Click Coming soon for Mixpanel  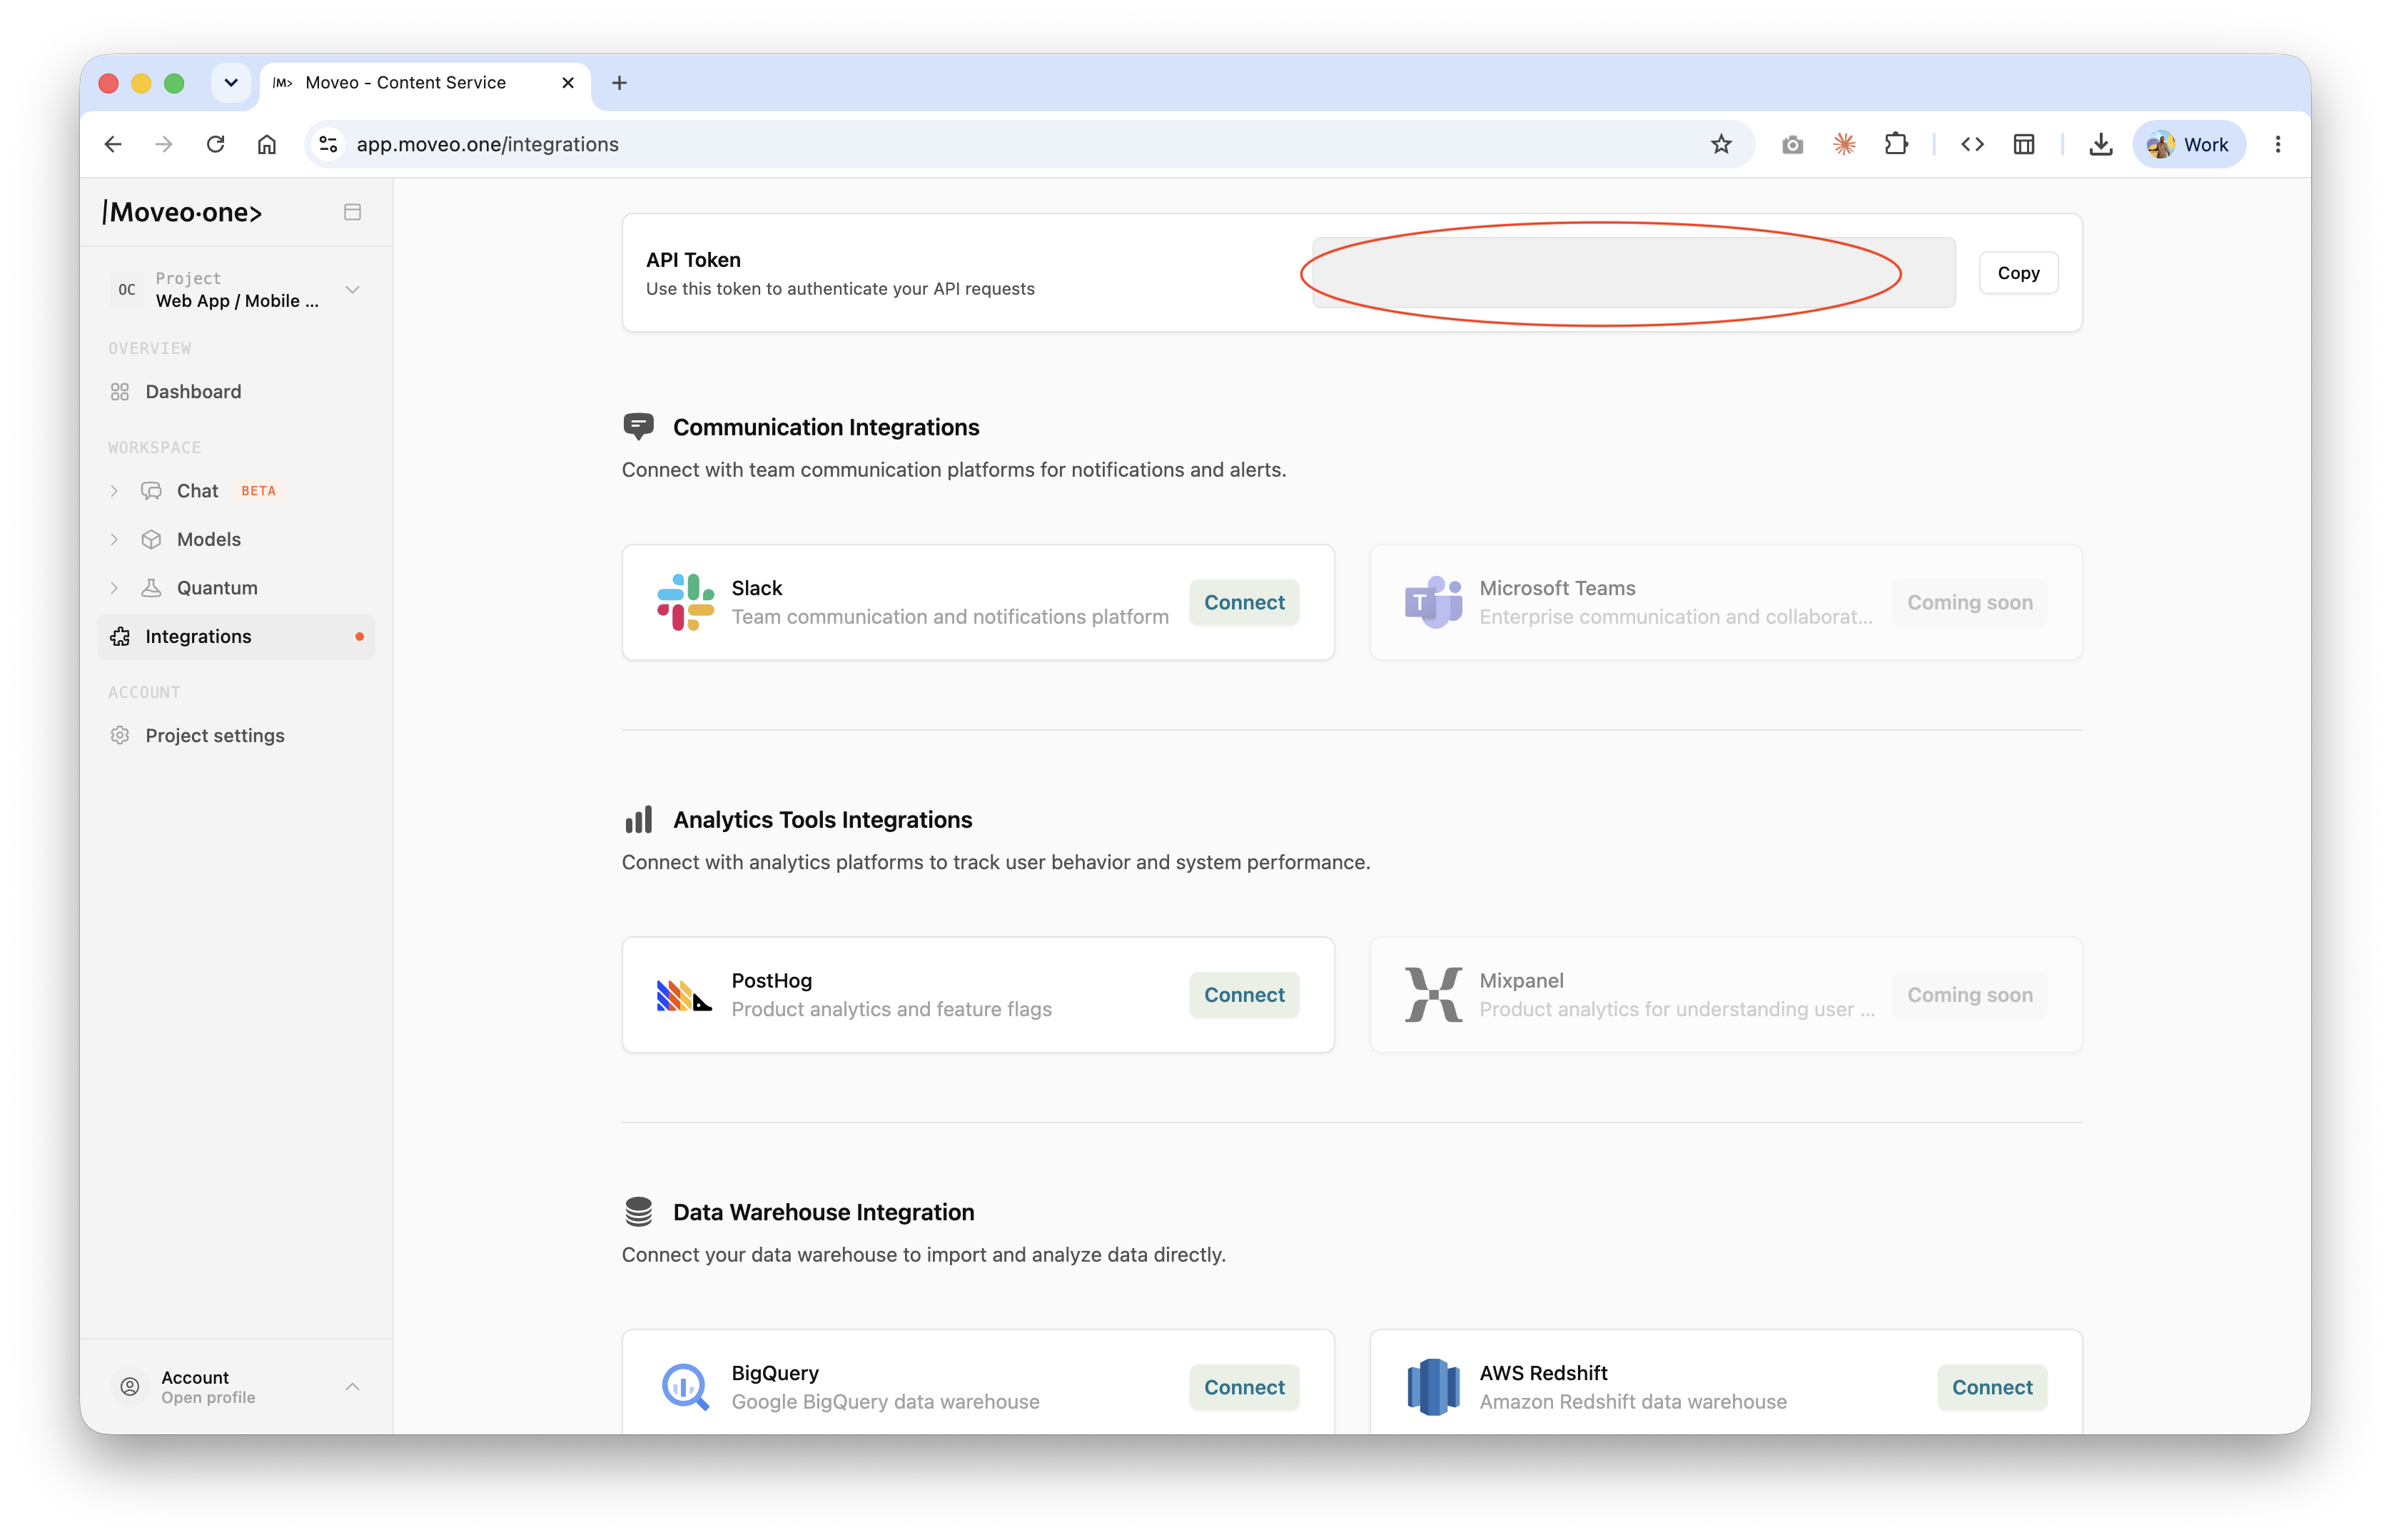point(1969,995)
